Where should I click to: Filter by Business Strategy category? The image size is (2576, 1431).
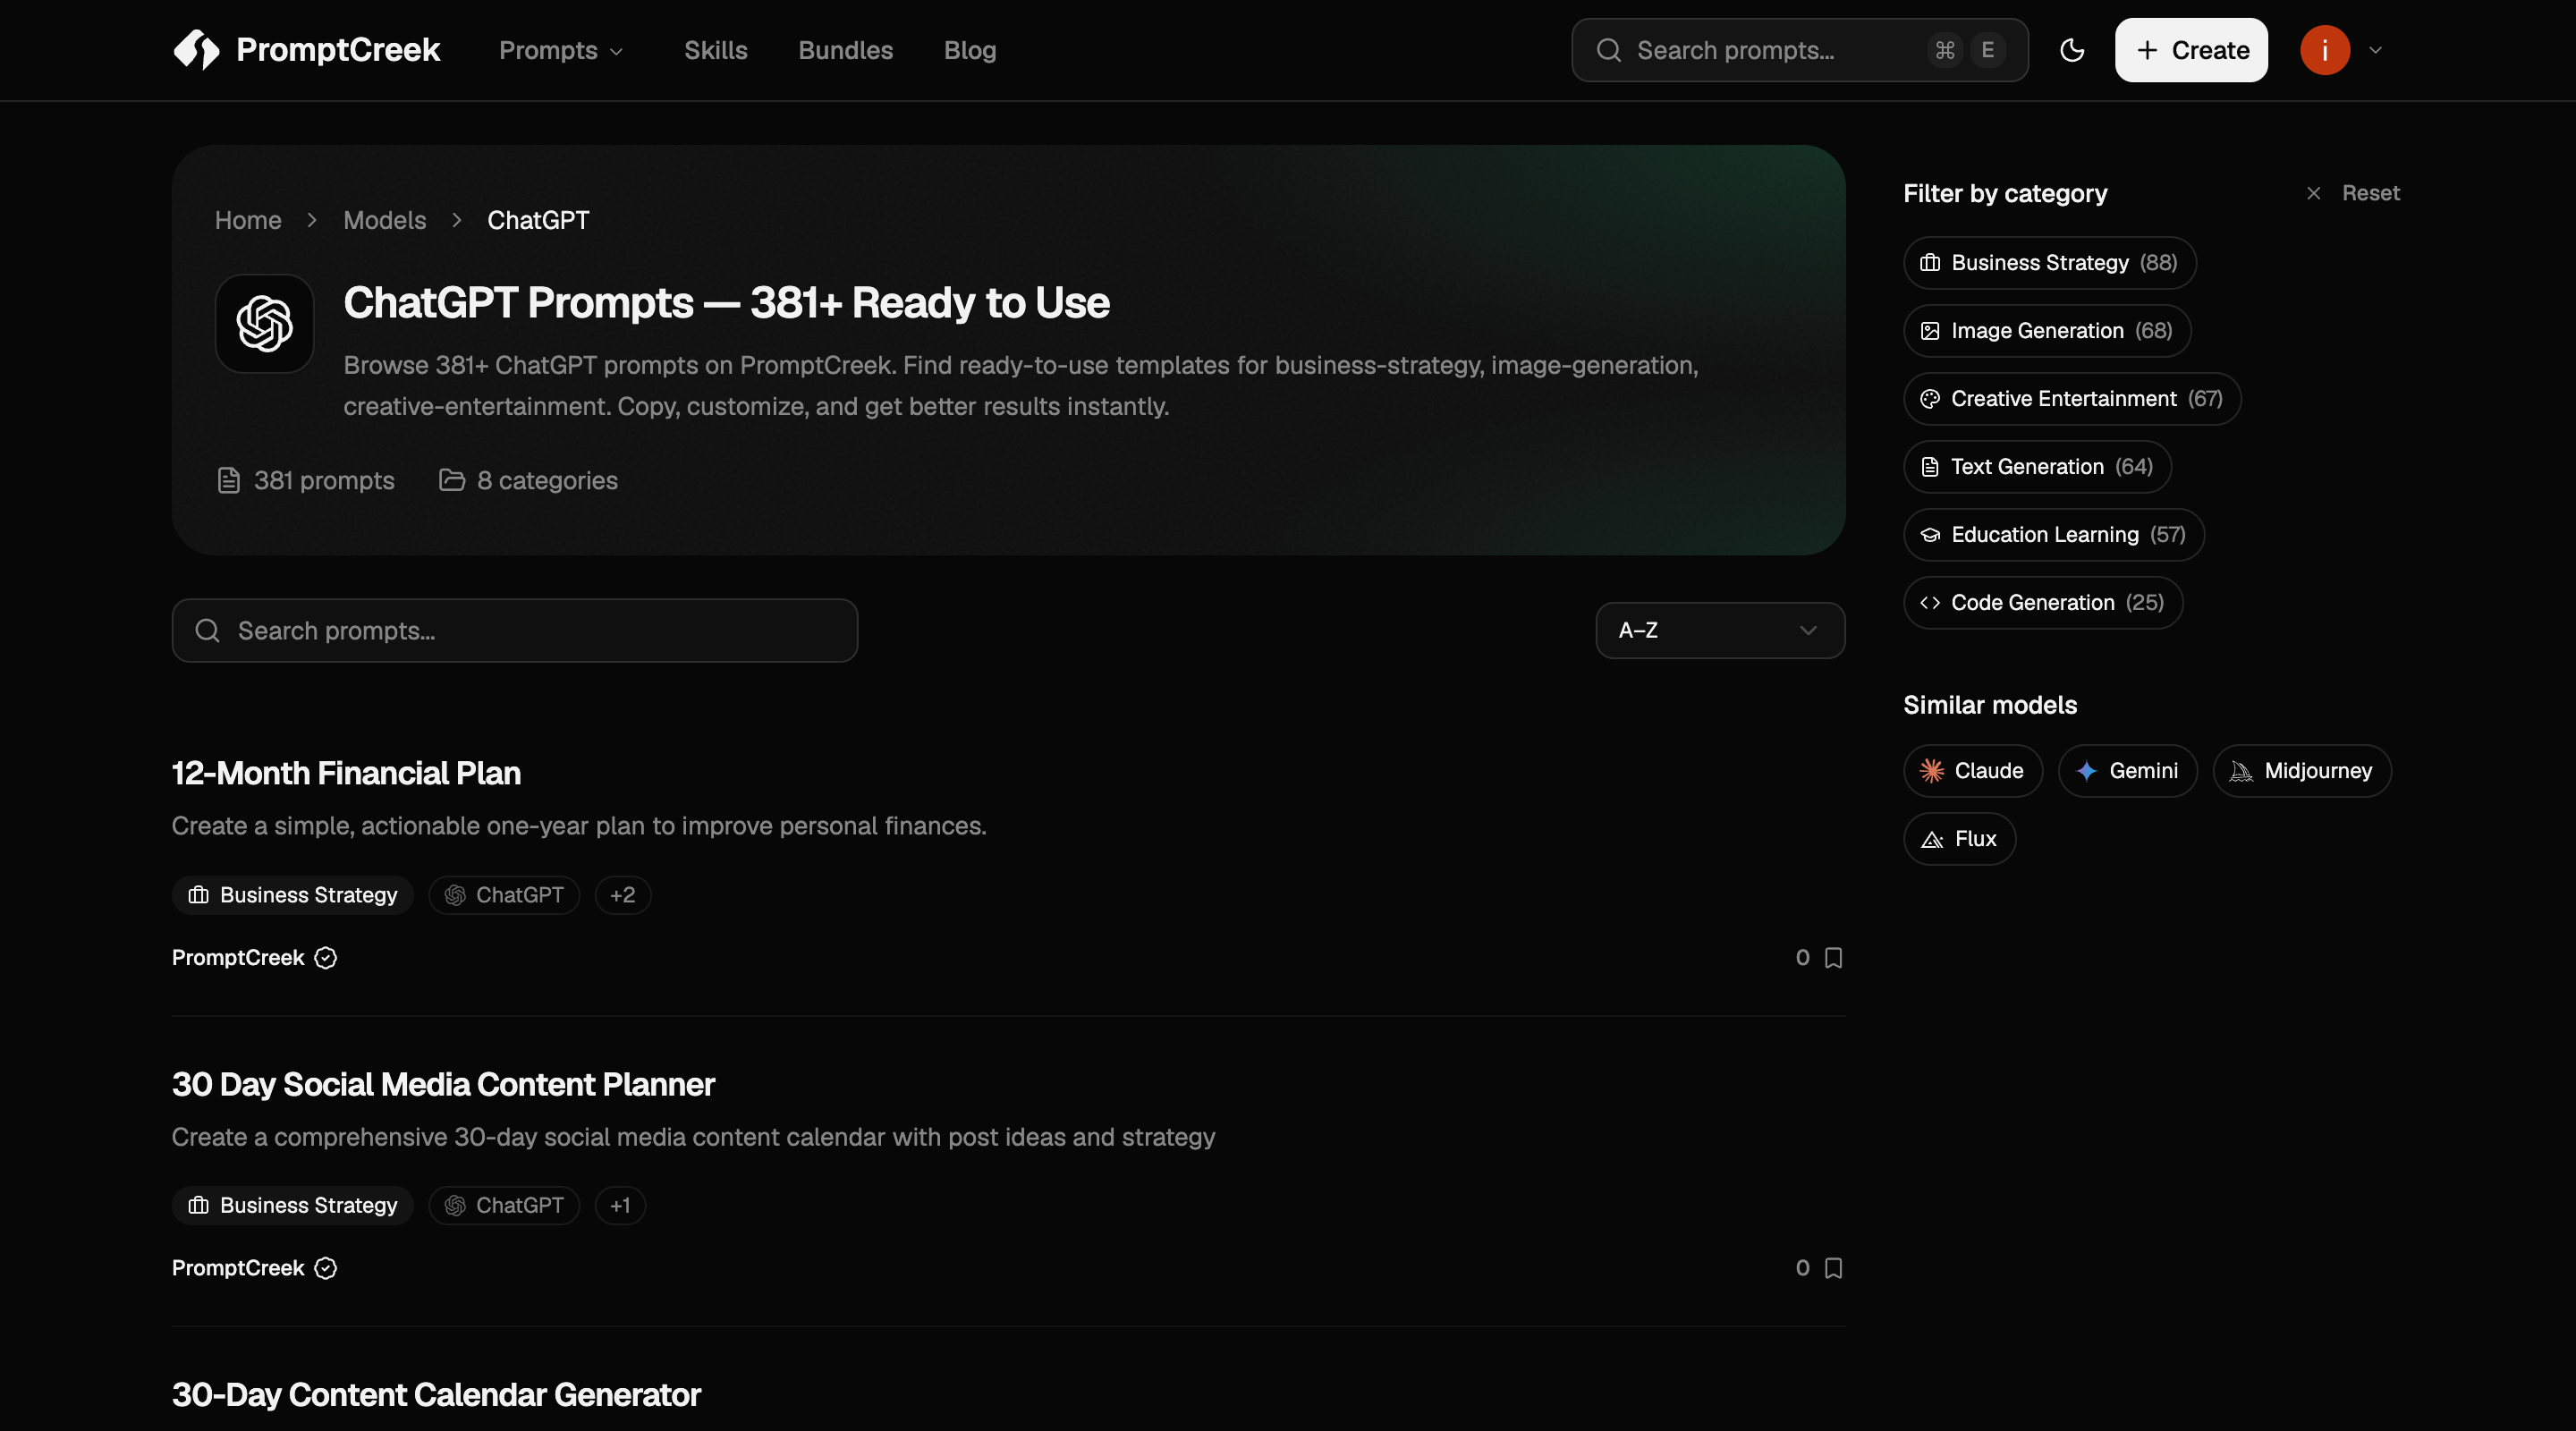[x=2050, y=263]
